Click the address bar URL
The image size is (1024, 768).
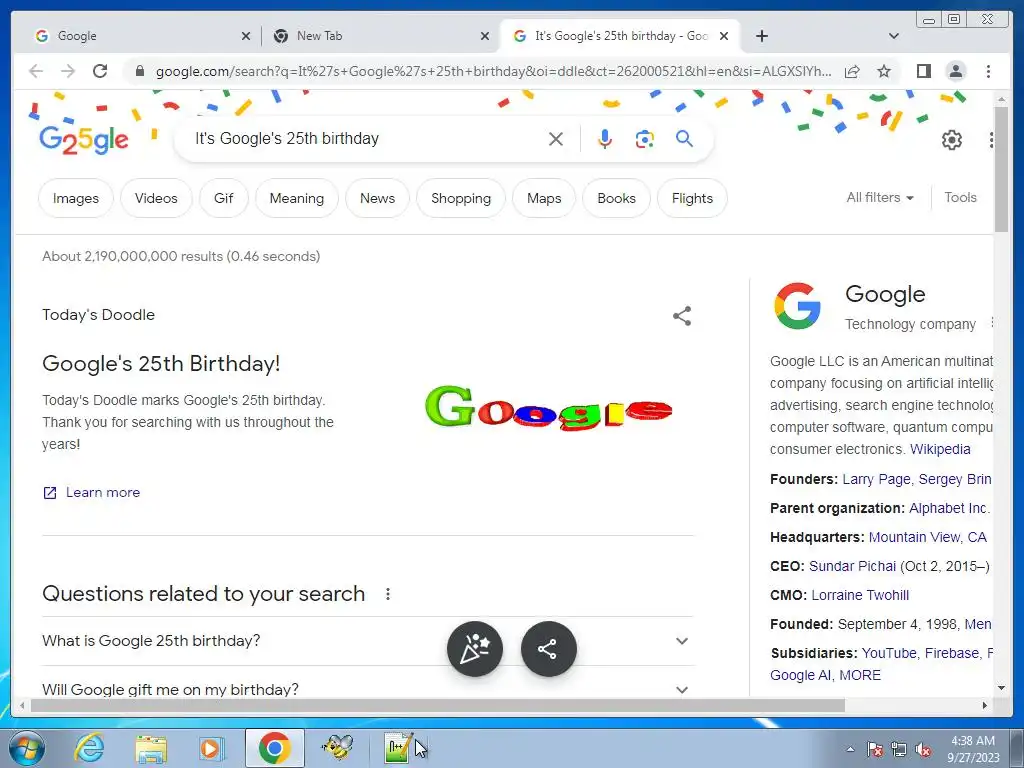[493, 71]
